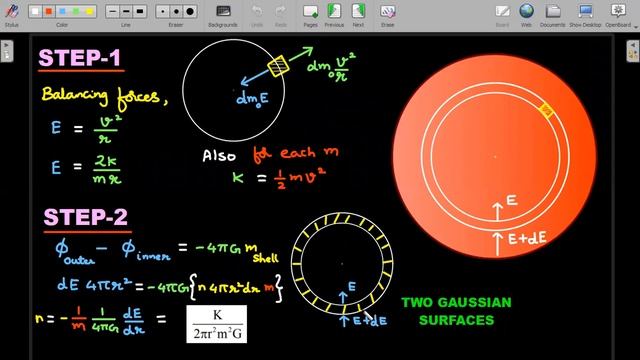Choose the thin line width
Viewport: 640px width, 360px height.
click(112, 12)
